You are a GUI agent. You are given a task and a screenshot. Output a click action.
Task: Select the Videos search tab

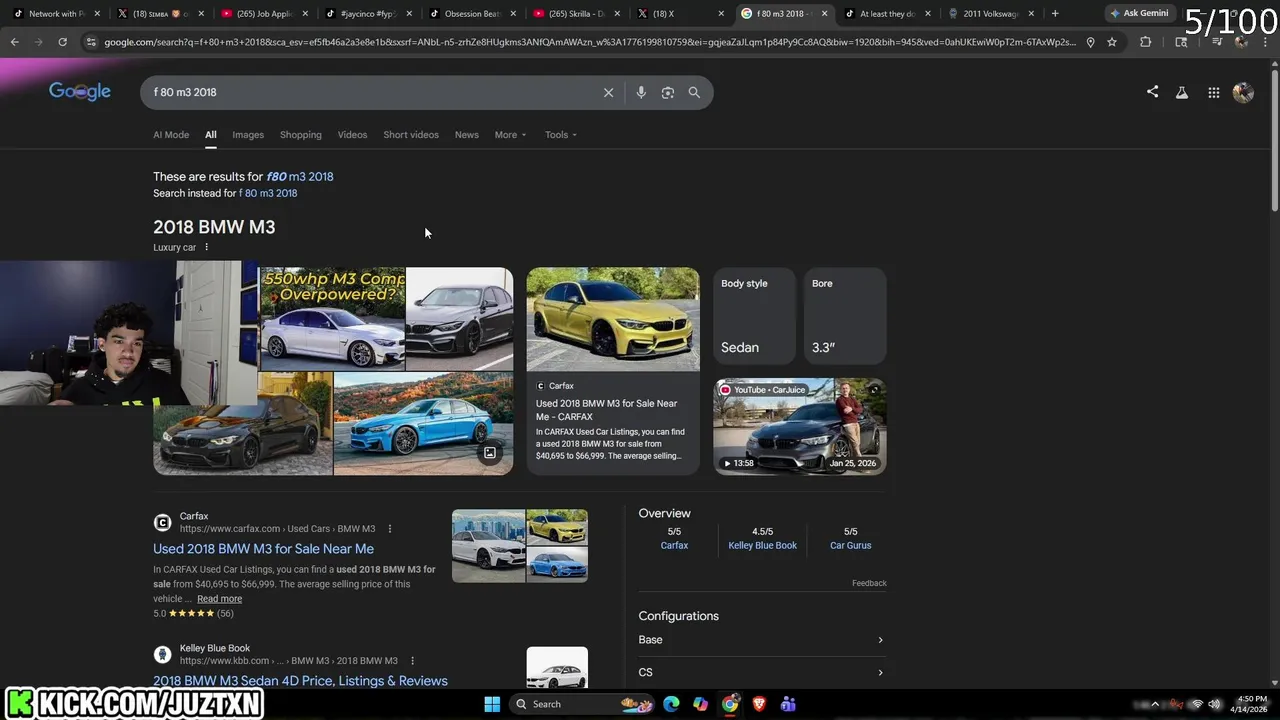(x=352, y=135)
